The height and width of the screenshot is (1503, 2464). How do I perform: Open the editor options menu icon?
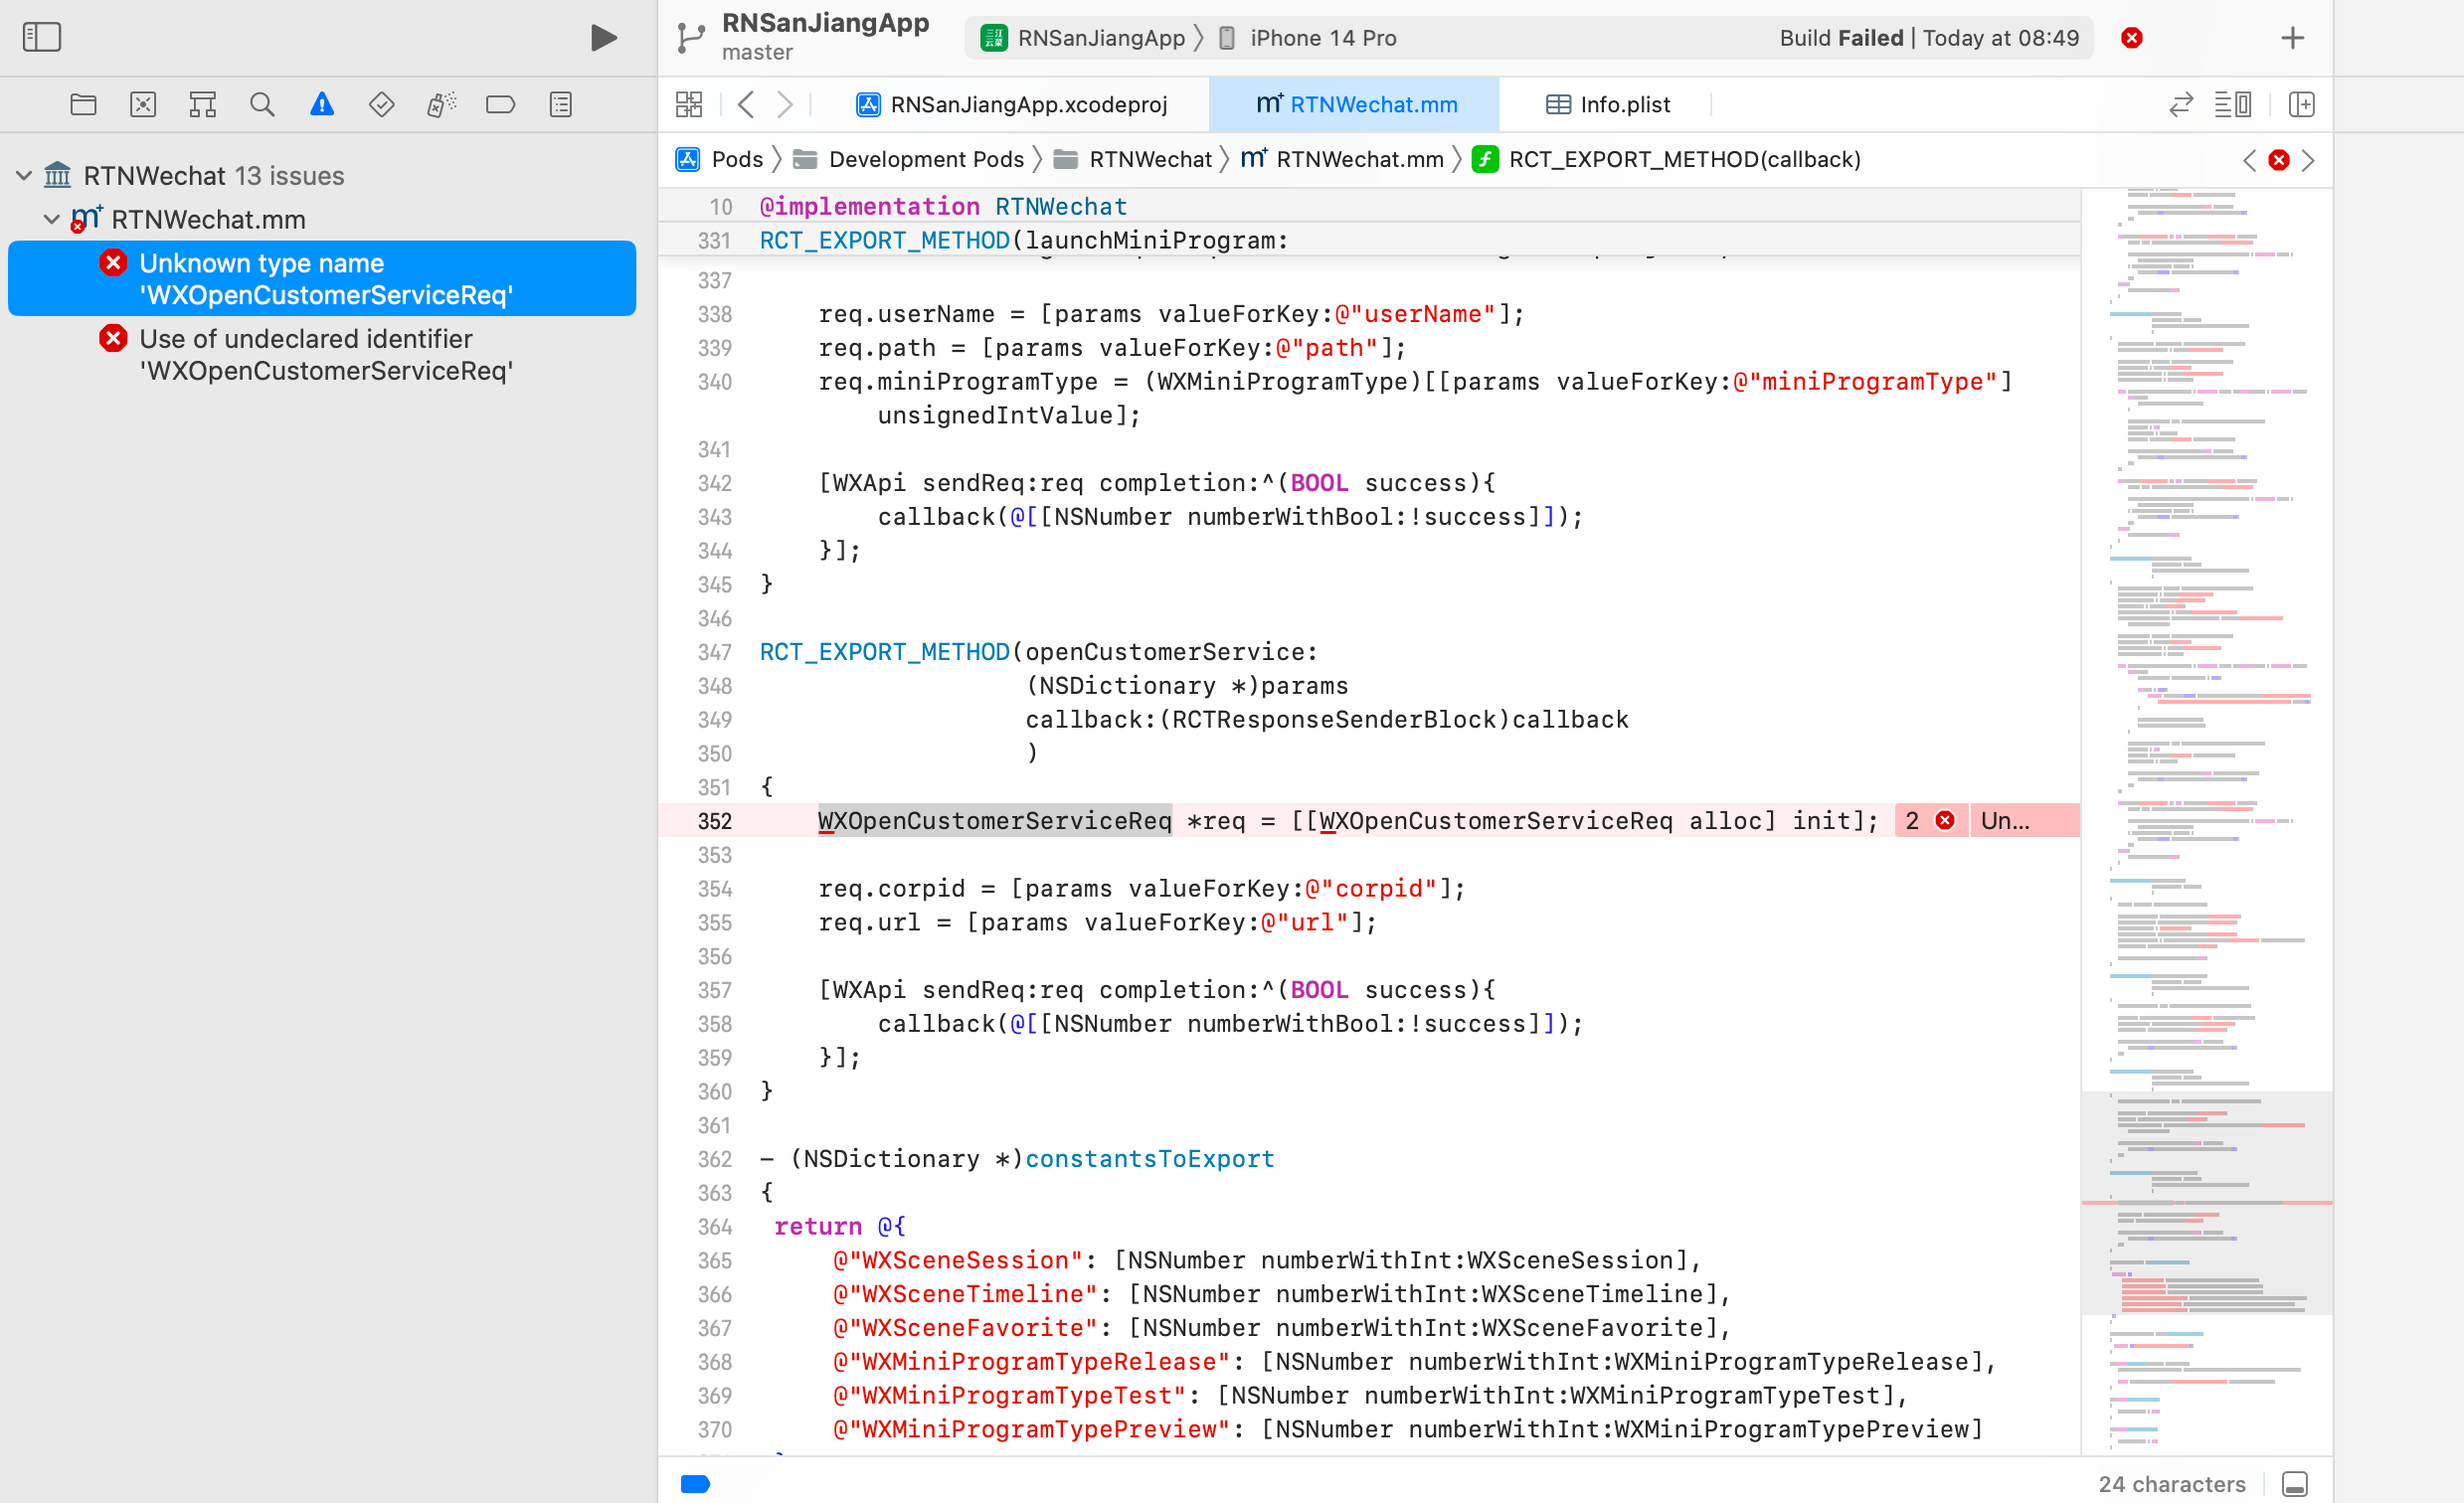tap(2233, 104)
